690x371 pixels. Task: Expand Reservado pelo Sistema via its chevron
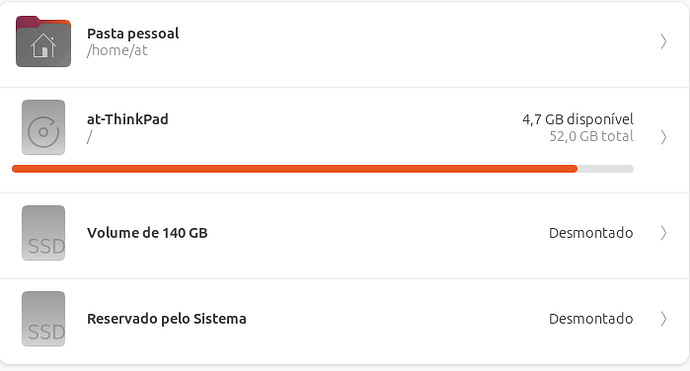pyautogui.click(x=663, y=319)
